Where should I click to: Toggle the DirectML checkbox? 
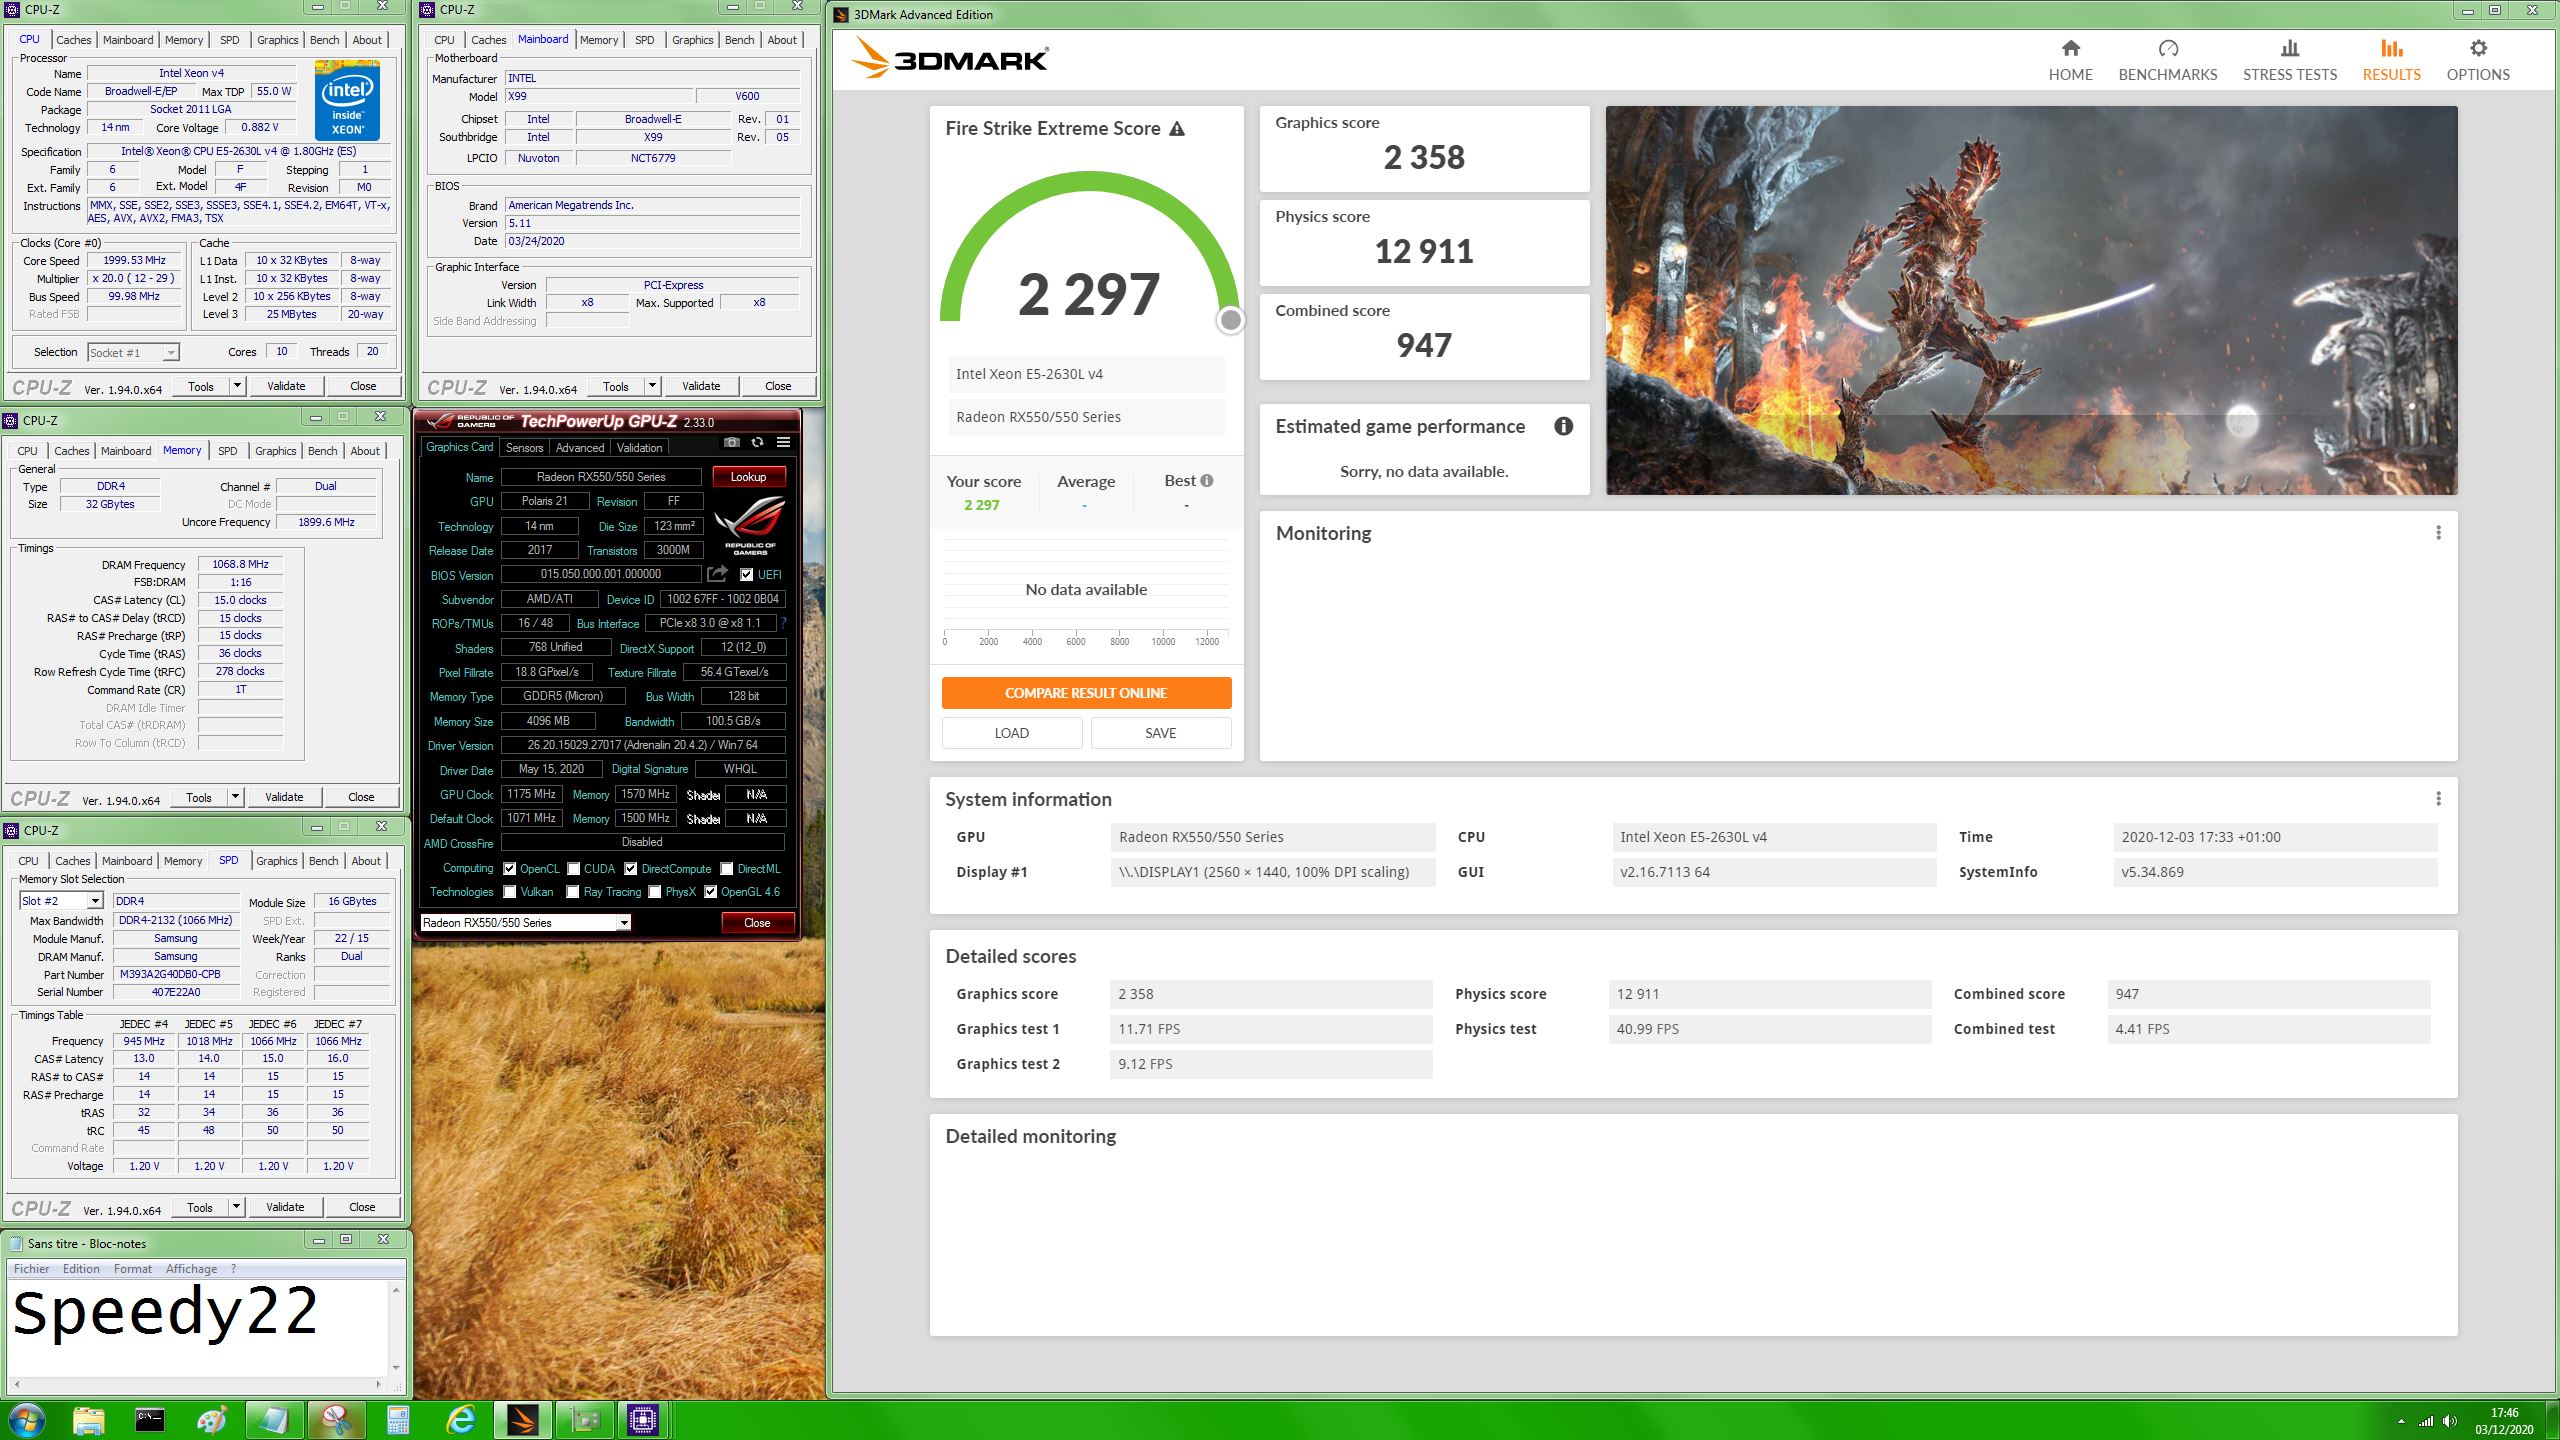[x=727, y=869]
